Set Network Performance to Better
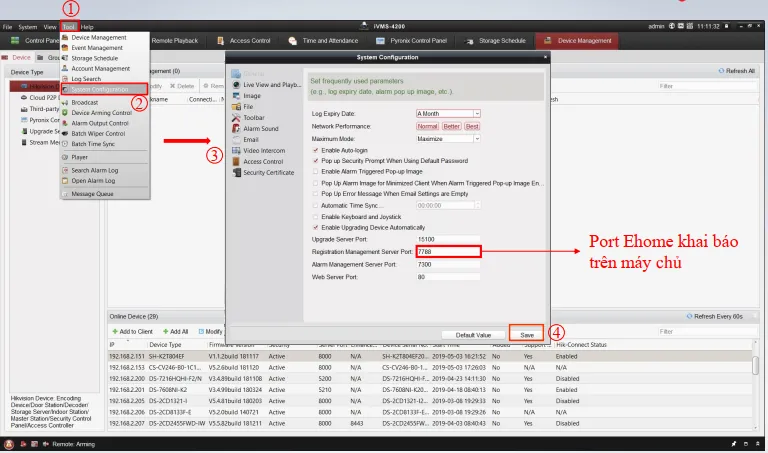Screen dimensions: 768x453 [451, 126]
